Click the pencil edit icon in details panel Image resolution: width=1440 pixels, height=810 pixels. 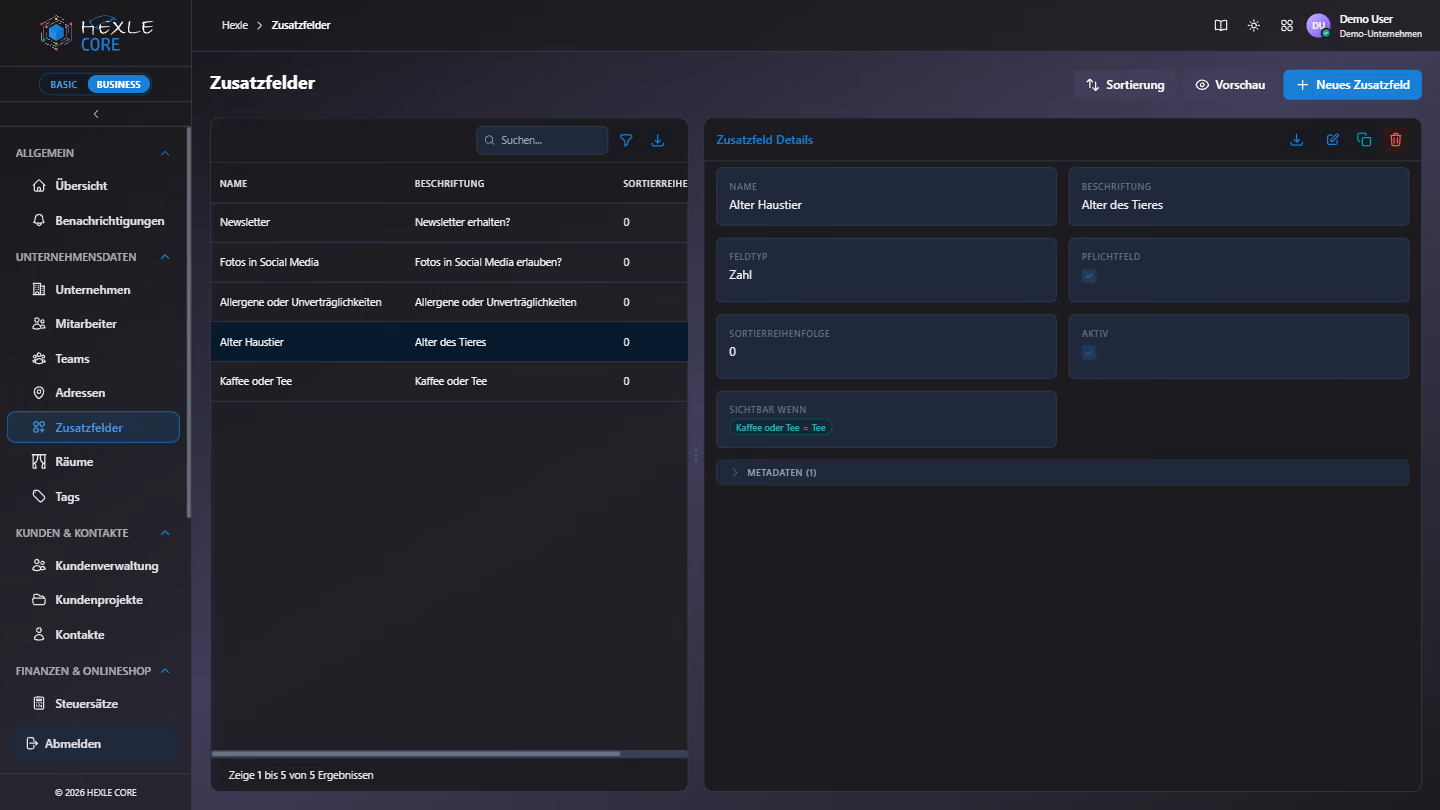click(1333, 140)
